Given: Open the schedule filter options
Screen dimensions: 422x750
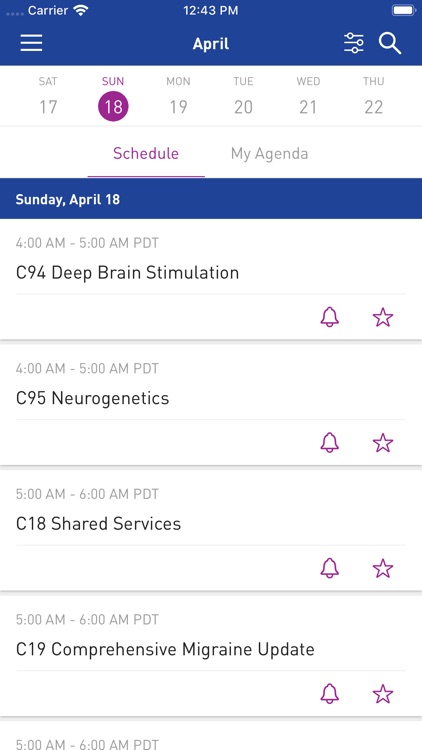Looking at the screenshot, I should click(x=354, y=44).
